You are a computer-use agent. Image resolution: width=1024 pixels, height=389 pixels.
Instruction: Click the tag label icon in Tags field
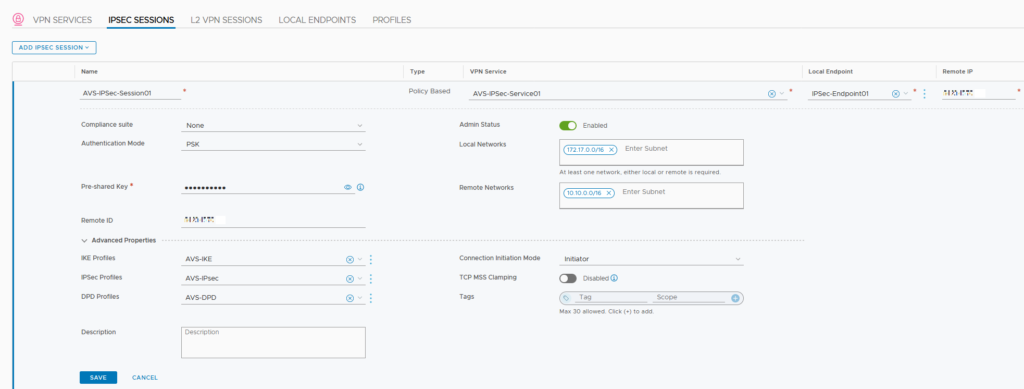[x=566, y=298]
